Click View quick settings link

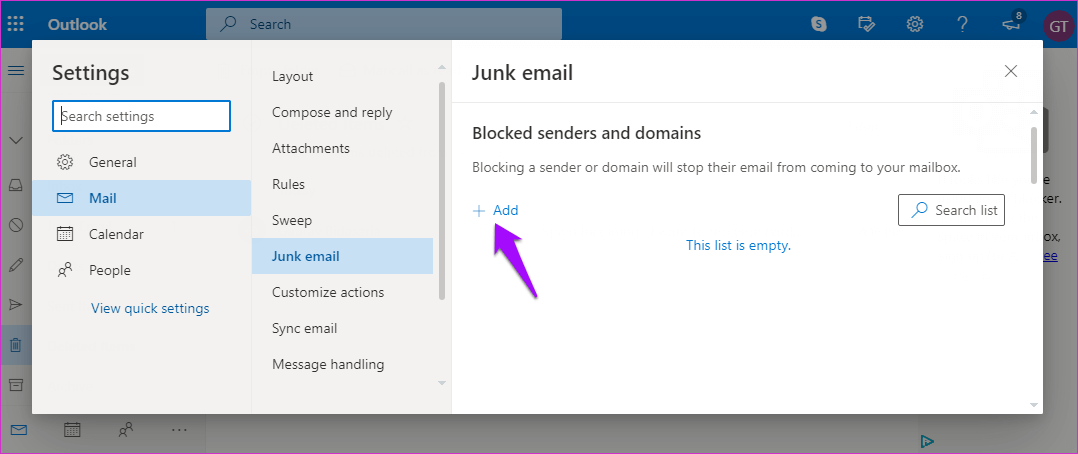[150, 308]
